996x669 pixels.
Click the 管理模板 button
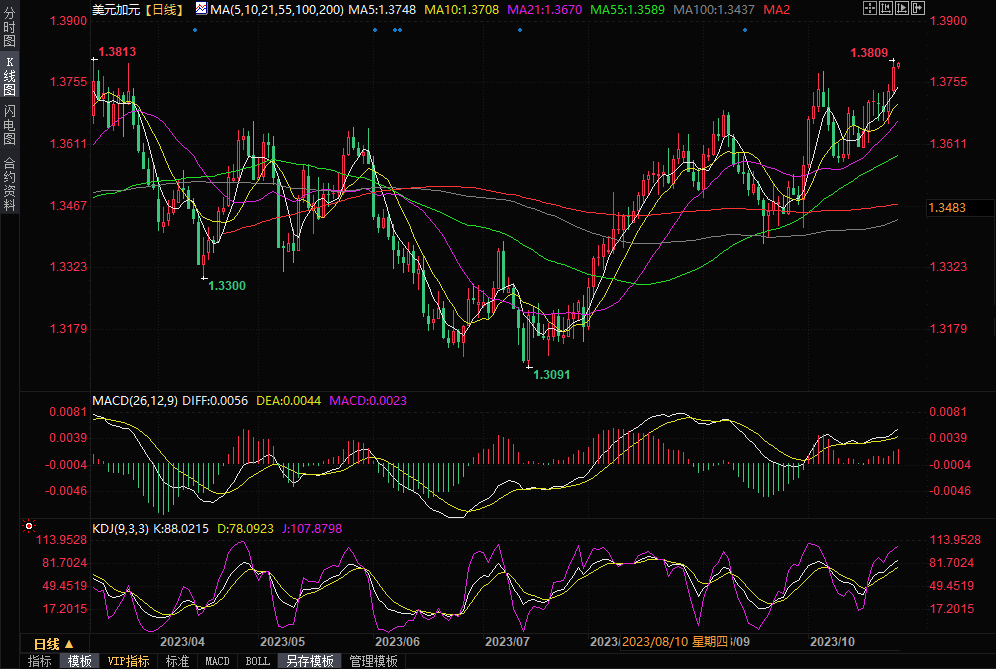[373, 661]
